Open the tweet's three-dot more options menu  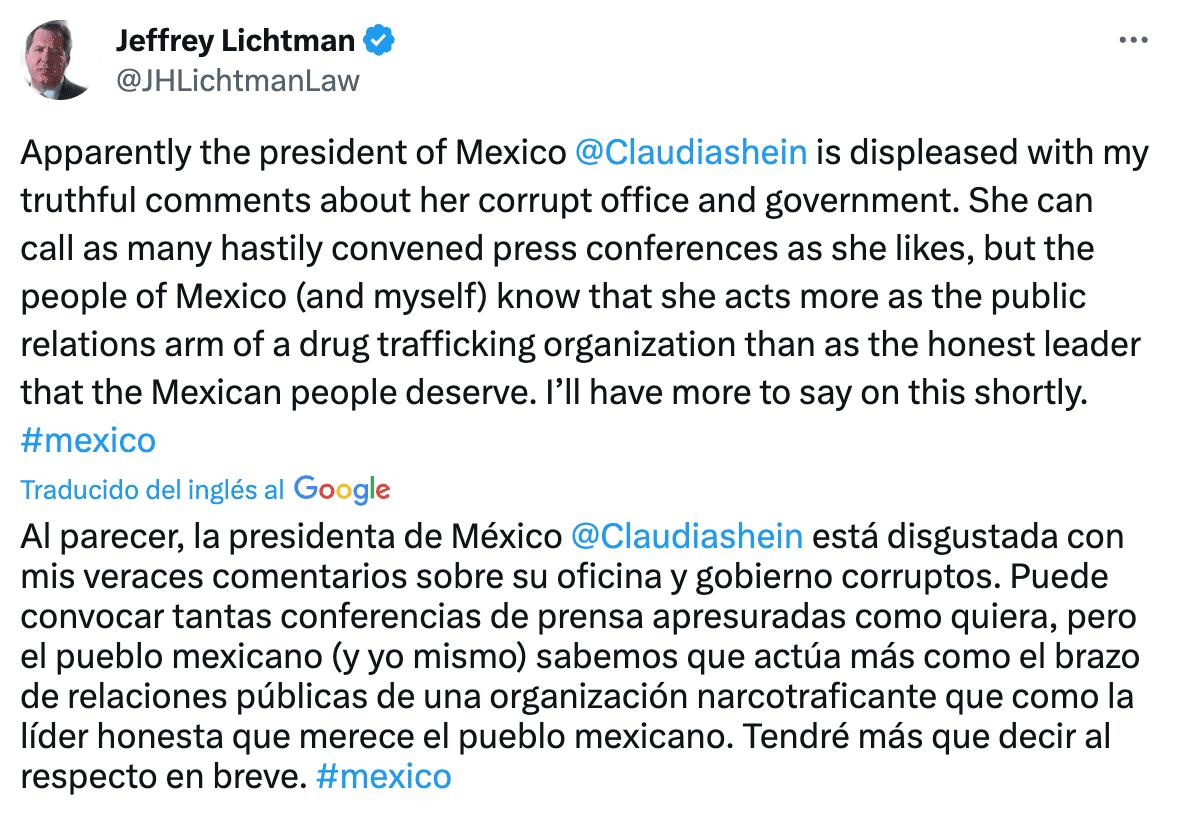click(1133, 40)
